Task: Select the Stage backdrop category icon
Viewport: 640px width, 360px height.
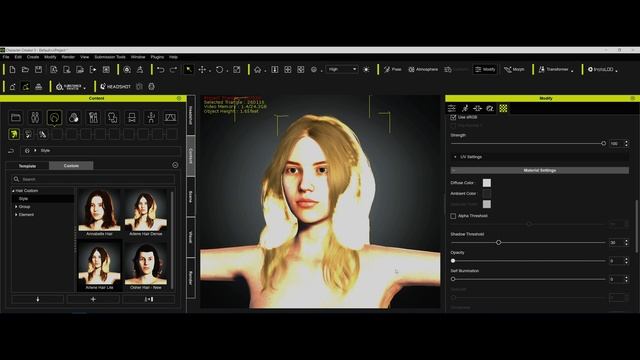Action: click(x=170, y=118)
